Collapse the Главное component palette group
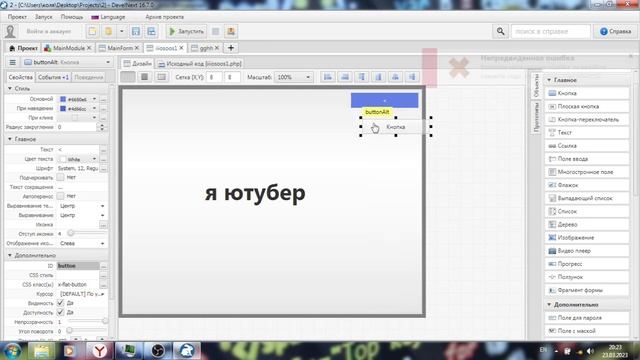This screenshot has height=360, width=640. tap(549, 80)
